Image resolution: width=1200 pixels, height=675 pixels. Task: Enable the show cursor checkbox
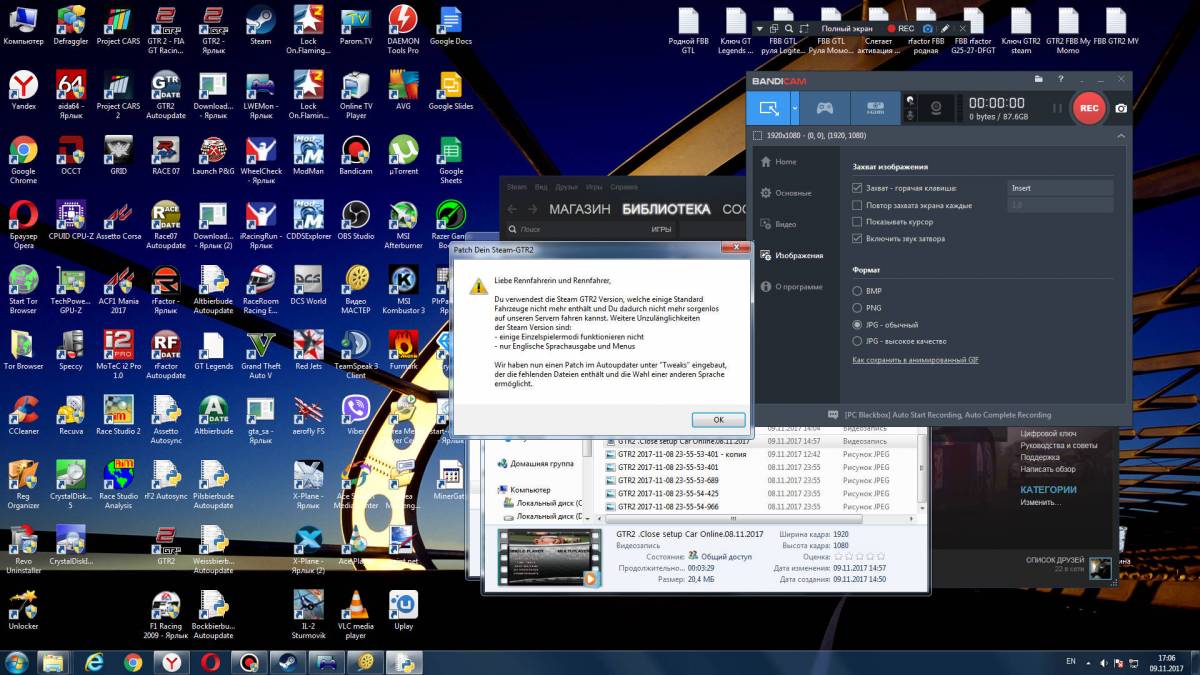857,221
